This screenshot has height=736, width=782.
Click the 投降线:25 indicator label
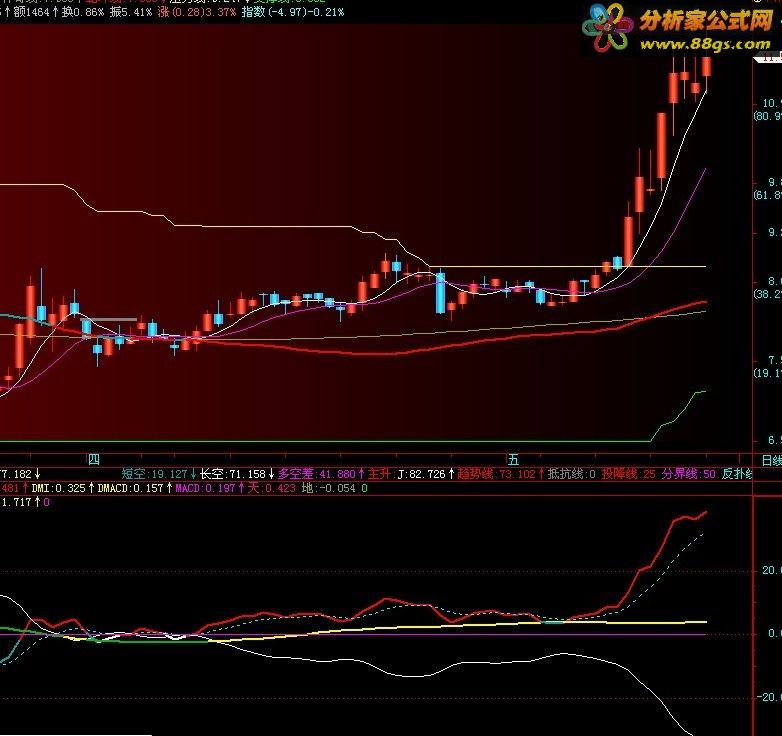point(628,474)
